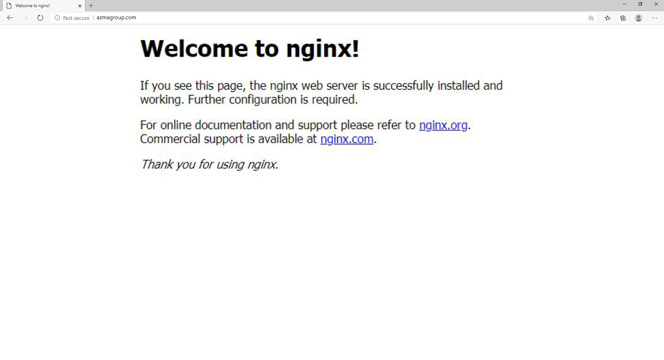
Task: View the Not secure site info
Action: pos(72,18)
